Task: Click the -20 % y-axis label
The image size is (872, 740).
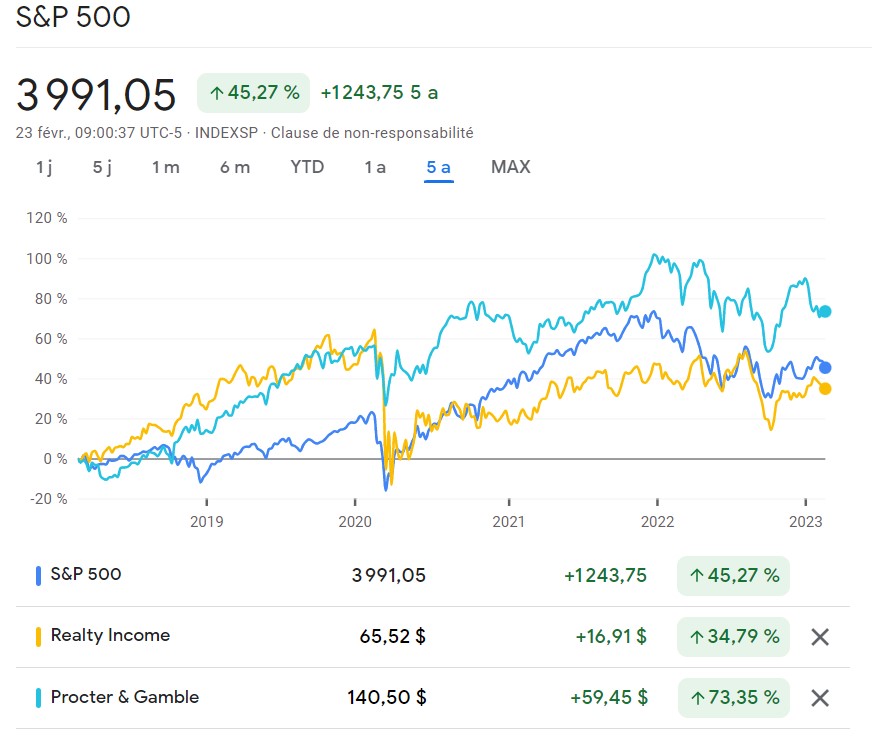Action: point(48,499)
